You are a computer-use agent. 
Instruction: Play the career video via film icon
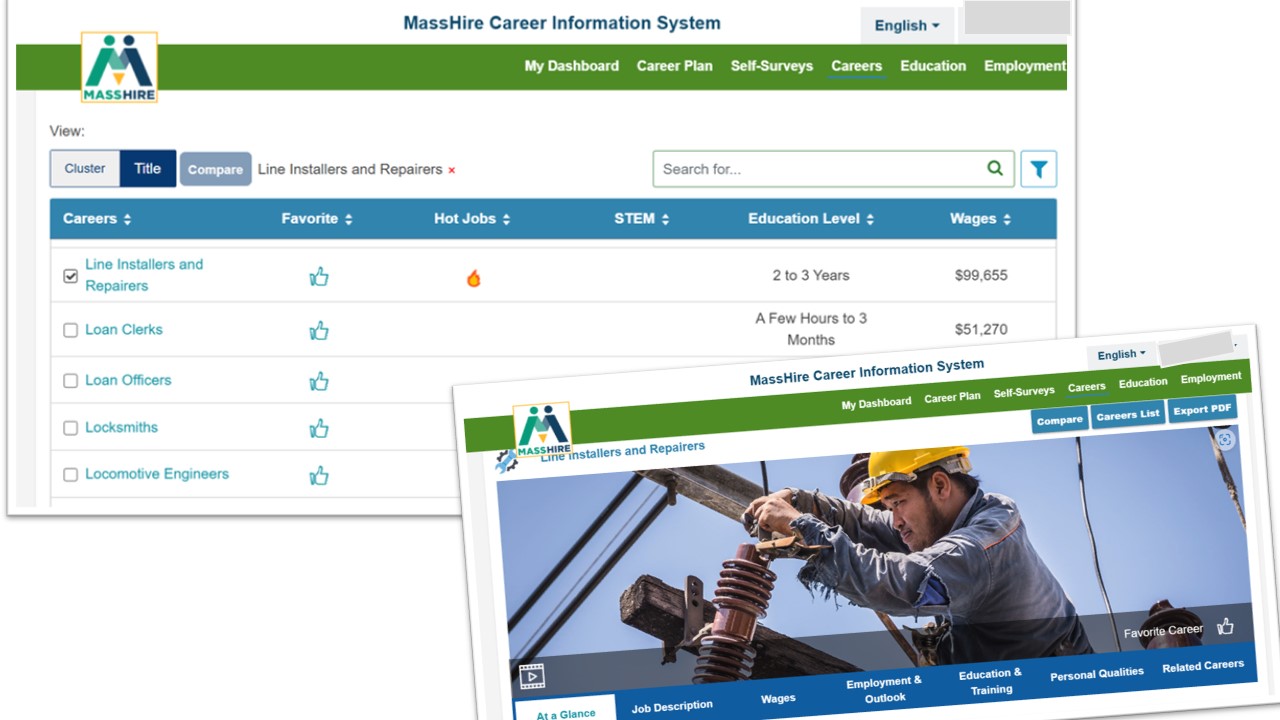[x=532, y=676]
